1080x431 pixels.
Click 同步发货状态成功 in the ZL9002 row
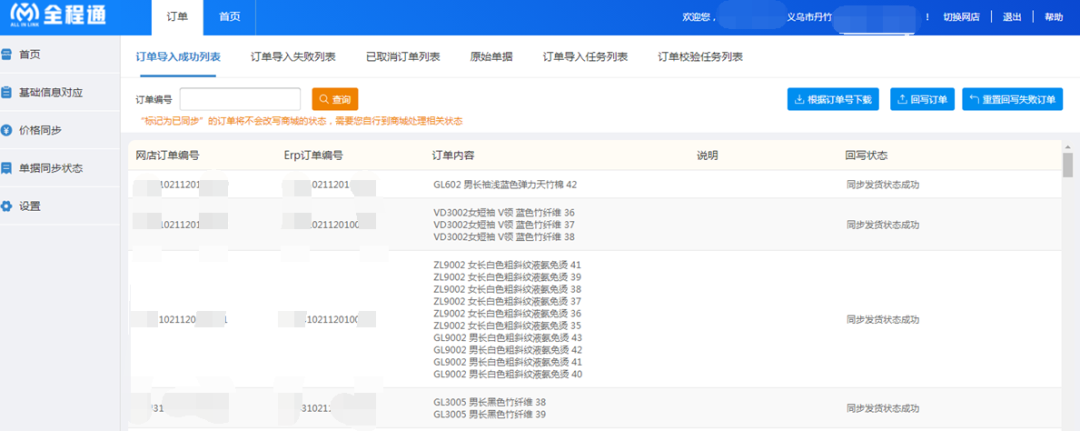(x=882, y=319)
